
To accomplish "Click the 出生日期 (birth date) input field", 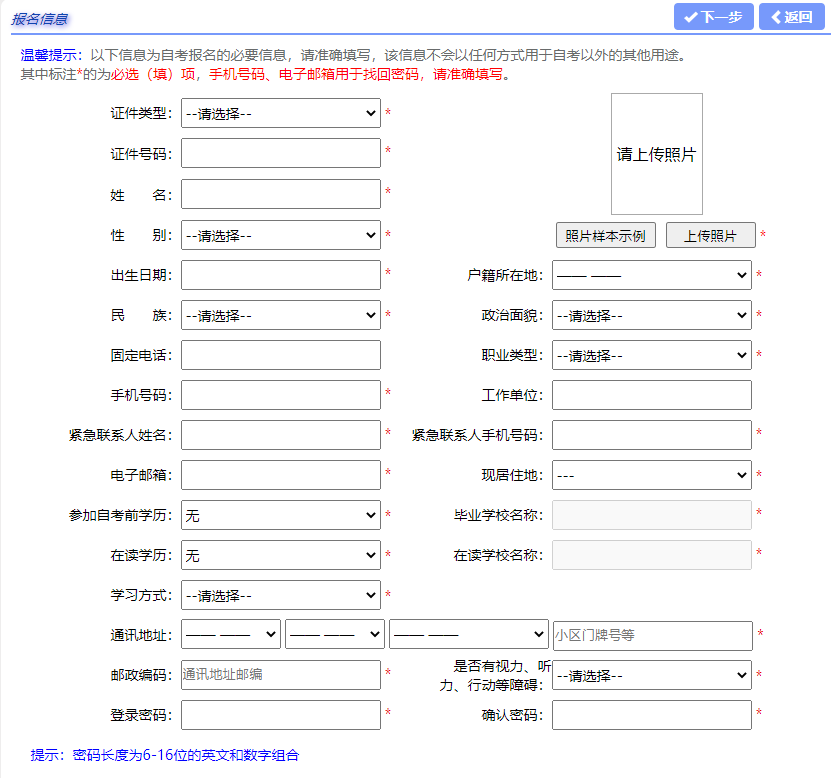I will tap(280, 275).
